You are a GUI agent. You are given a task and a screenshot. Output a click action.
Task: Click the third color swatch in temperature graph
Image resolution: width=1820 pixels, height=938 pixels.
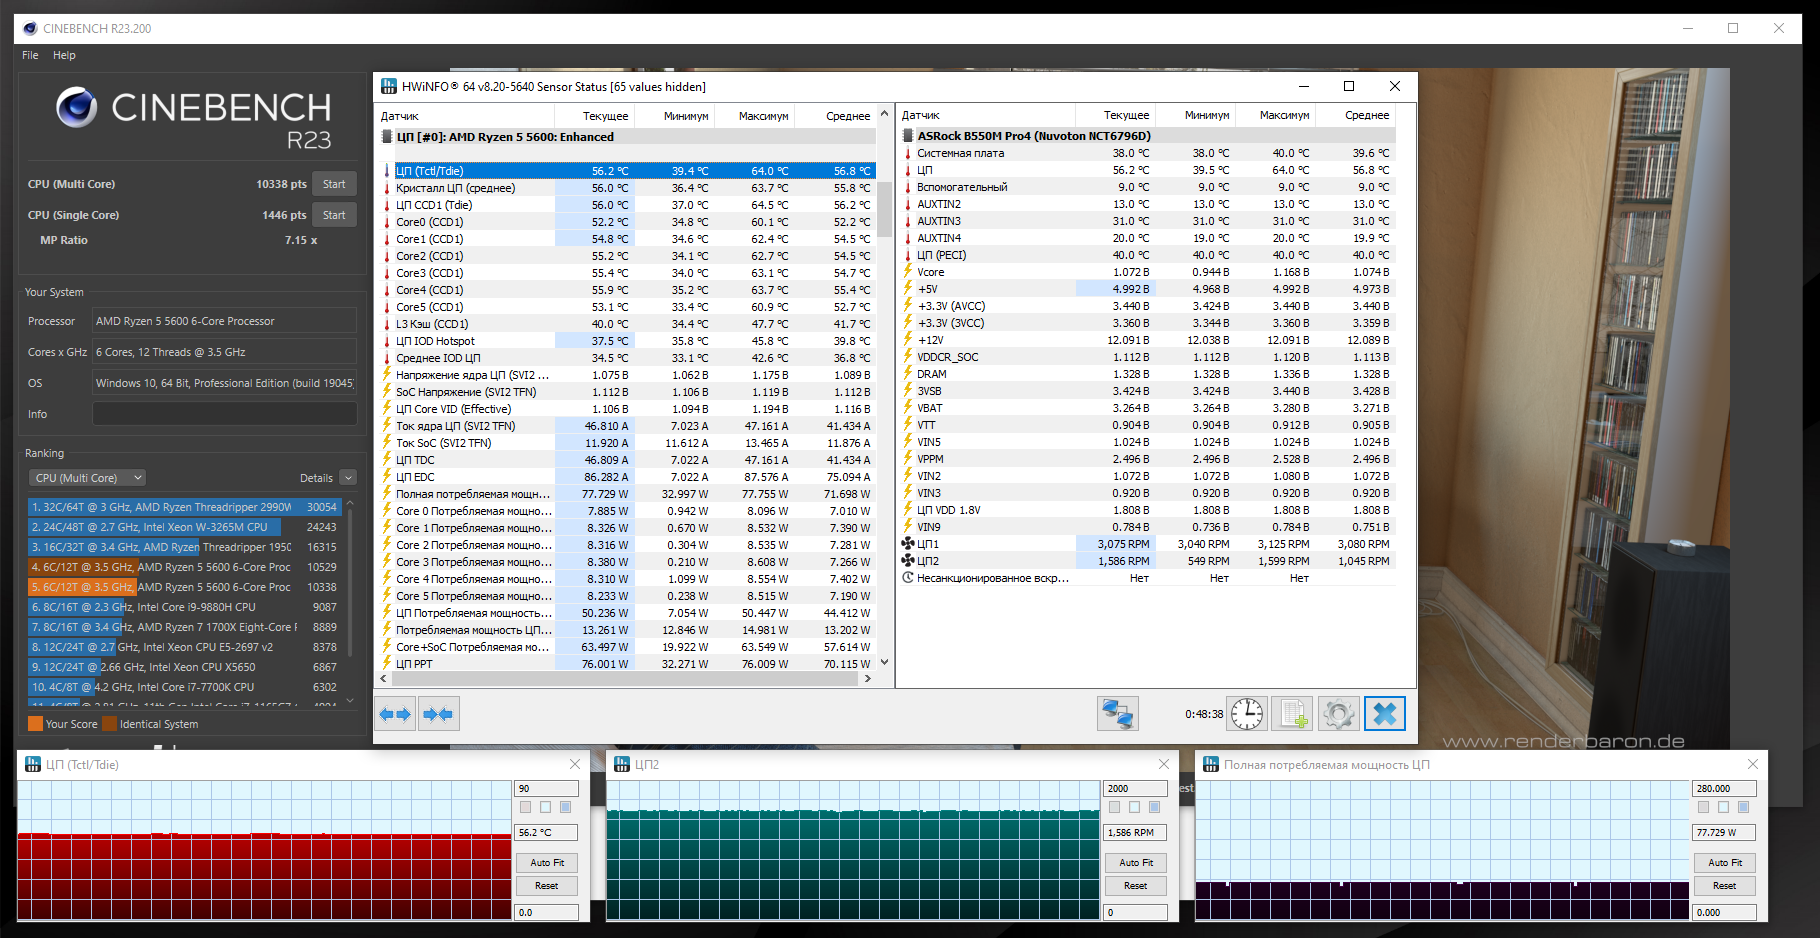[x=565, y=807]
